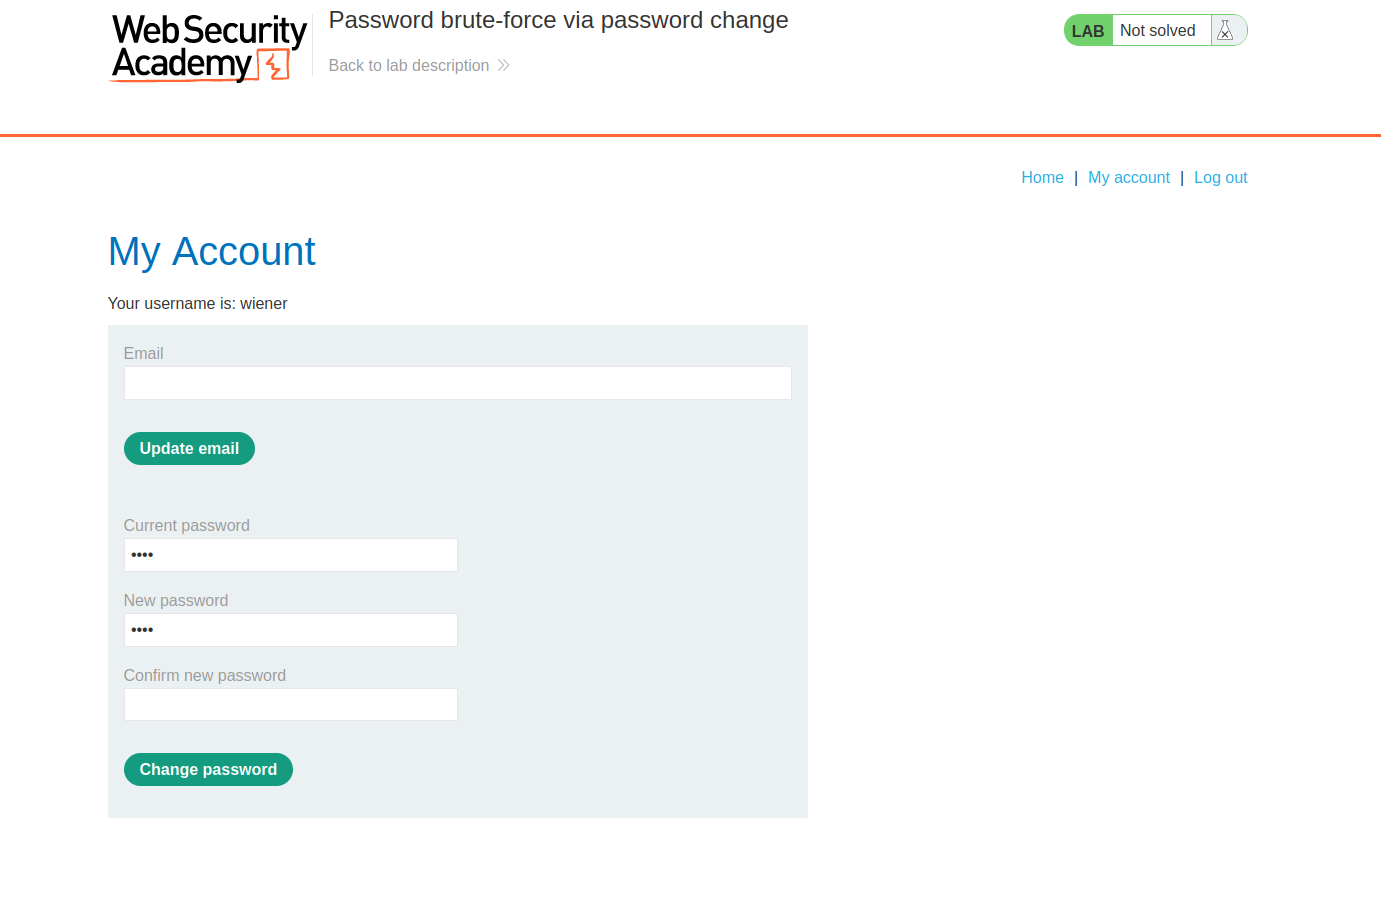
Task: Click the lab flask icon beside Not solved
Action: pyautogui.click(x=1225, y=30)
